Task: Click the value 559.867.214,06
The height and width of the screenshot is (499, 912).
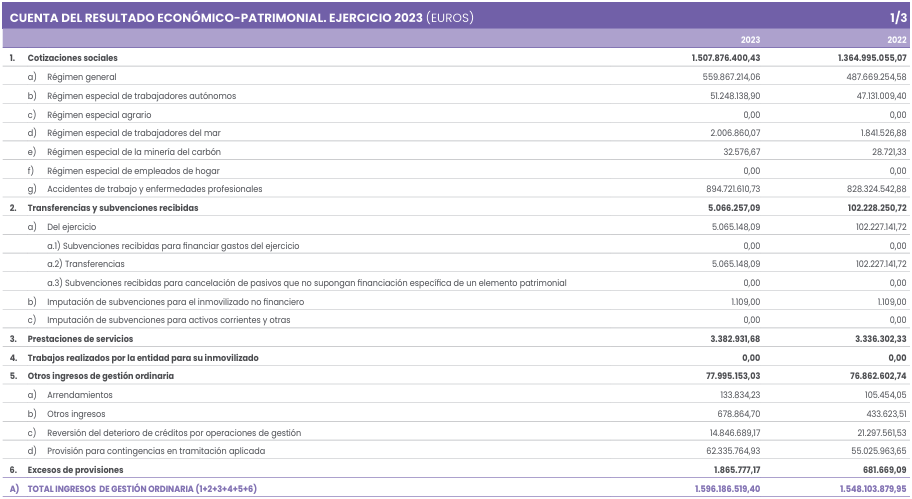Action: point(731,77)
